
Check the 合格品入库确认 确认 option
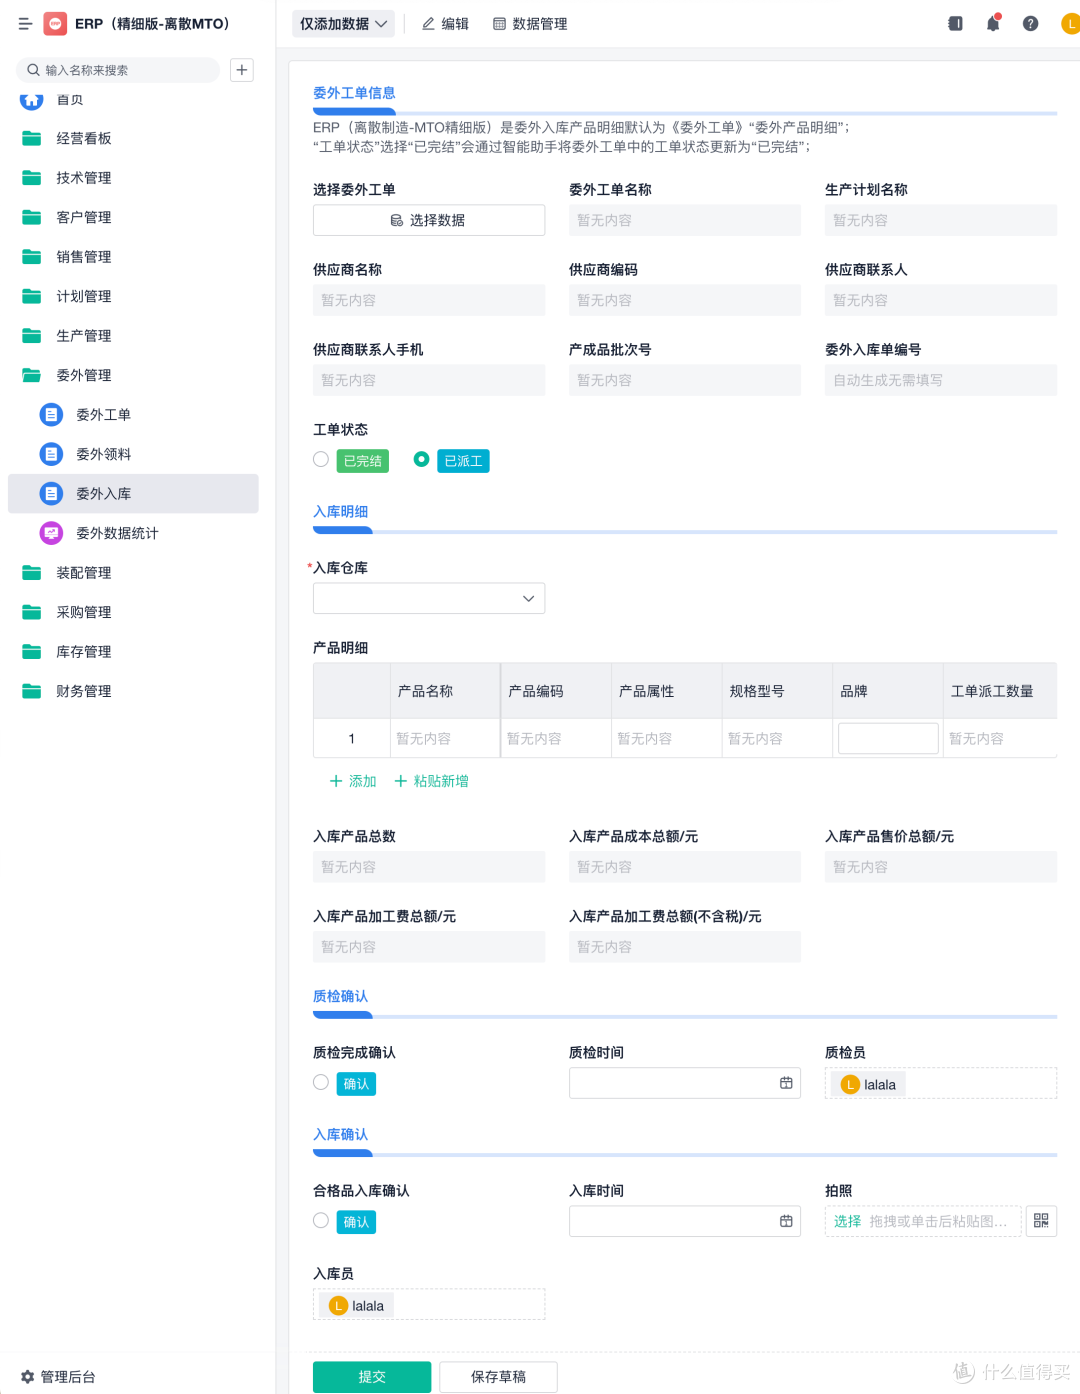point(321,1220)
